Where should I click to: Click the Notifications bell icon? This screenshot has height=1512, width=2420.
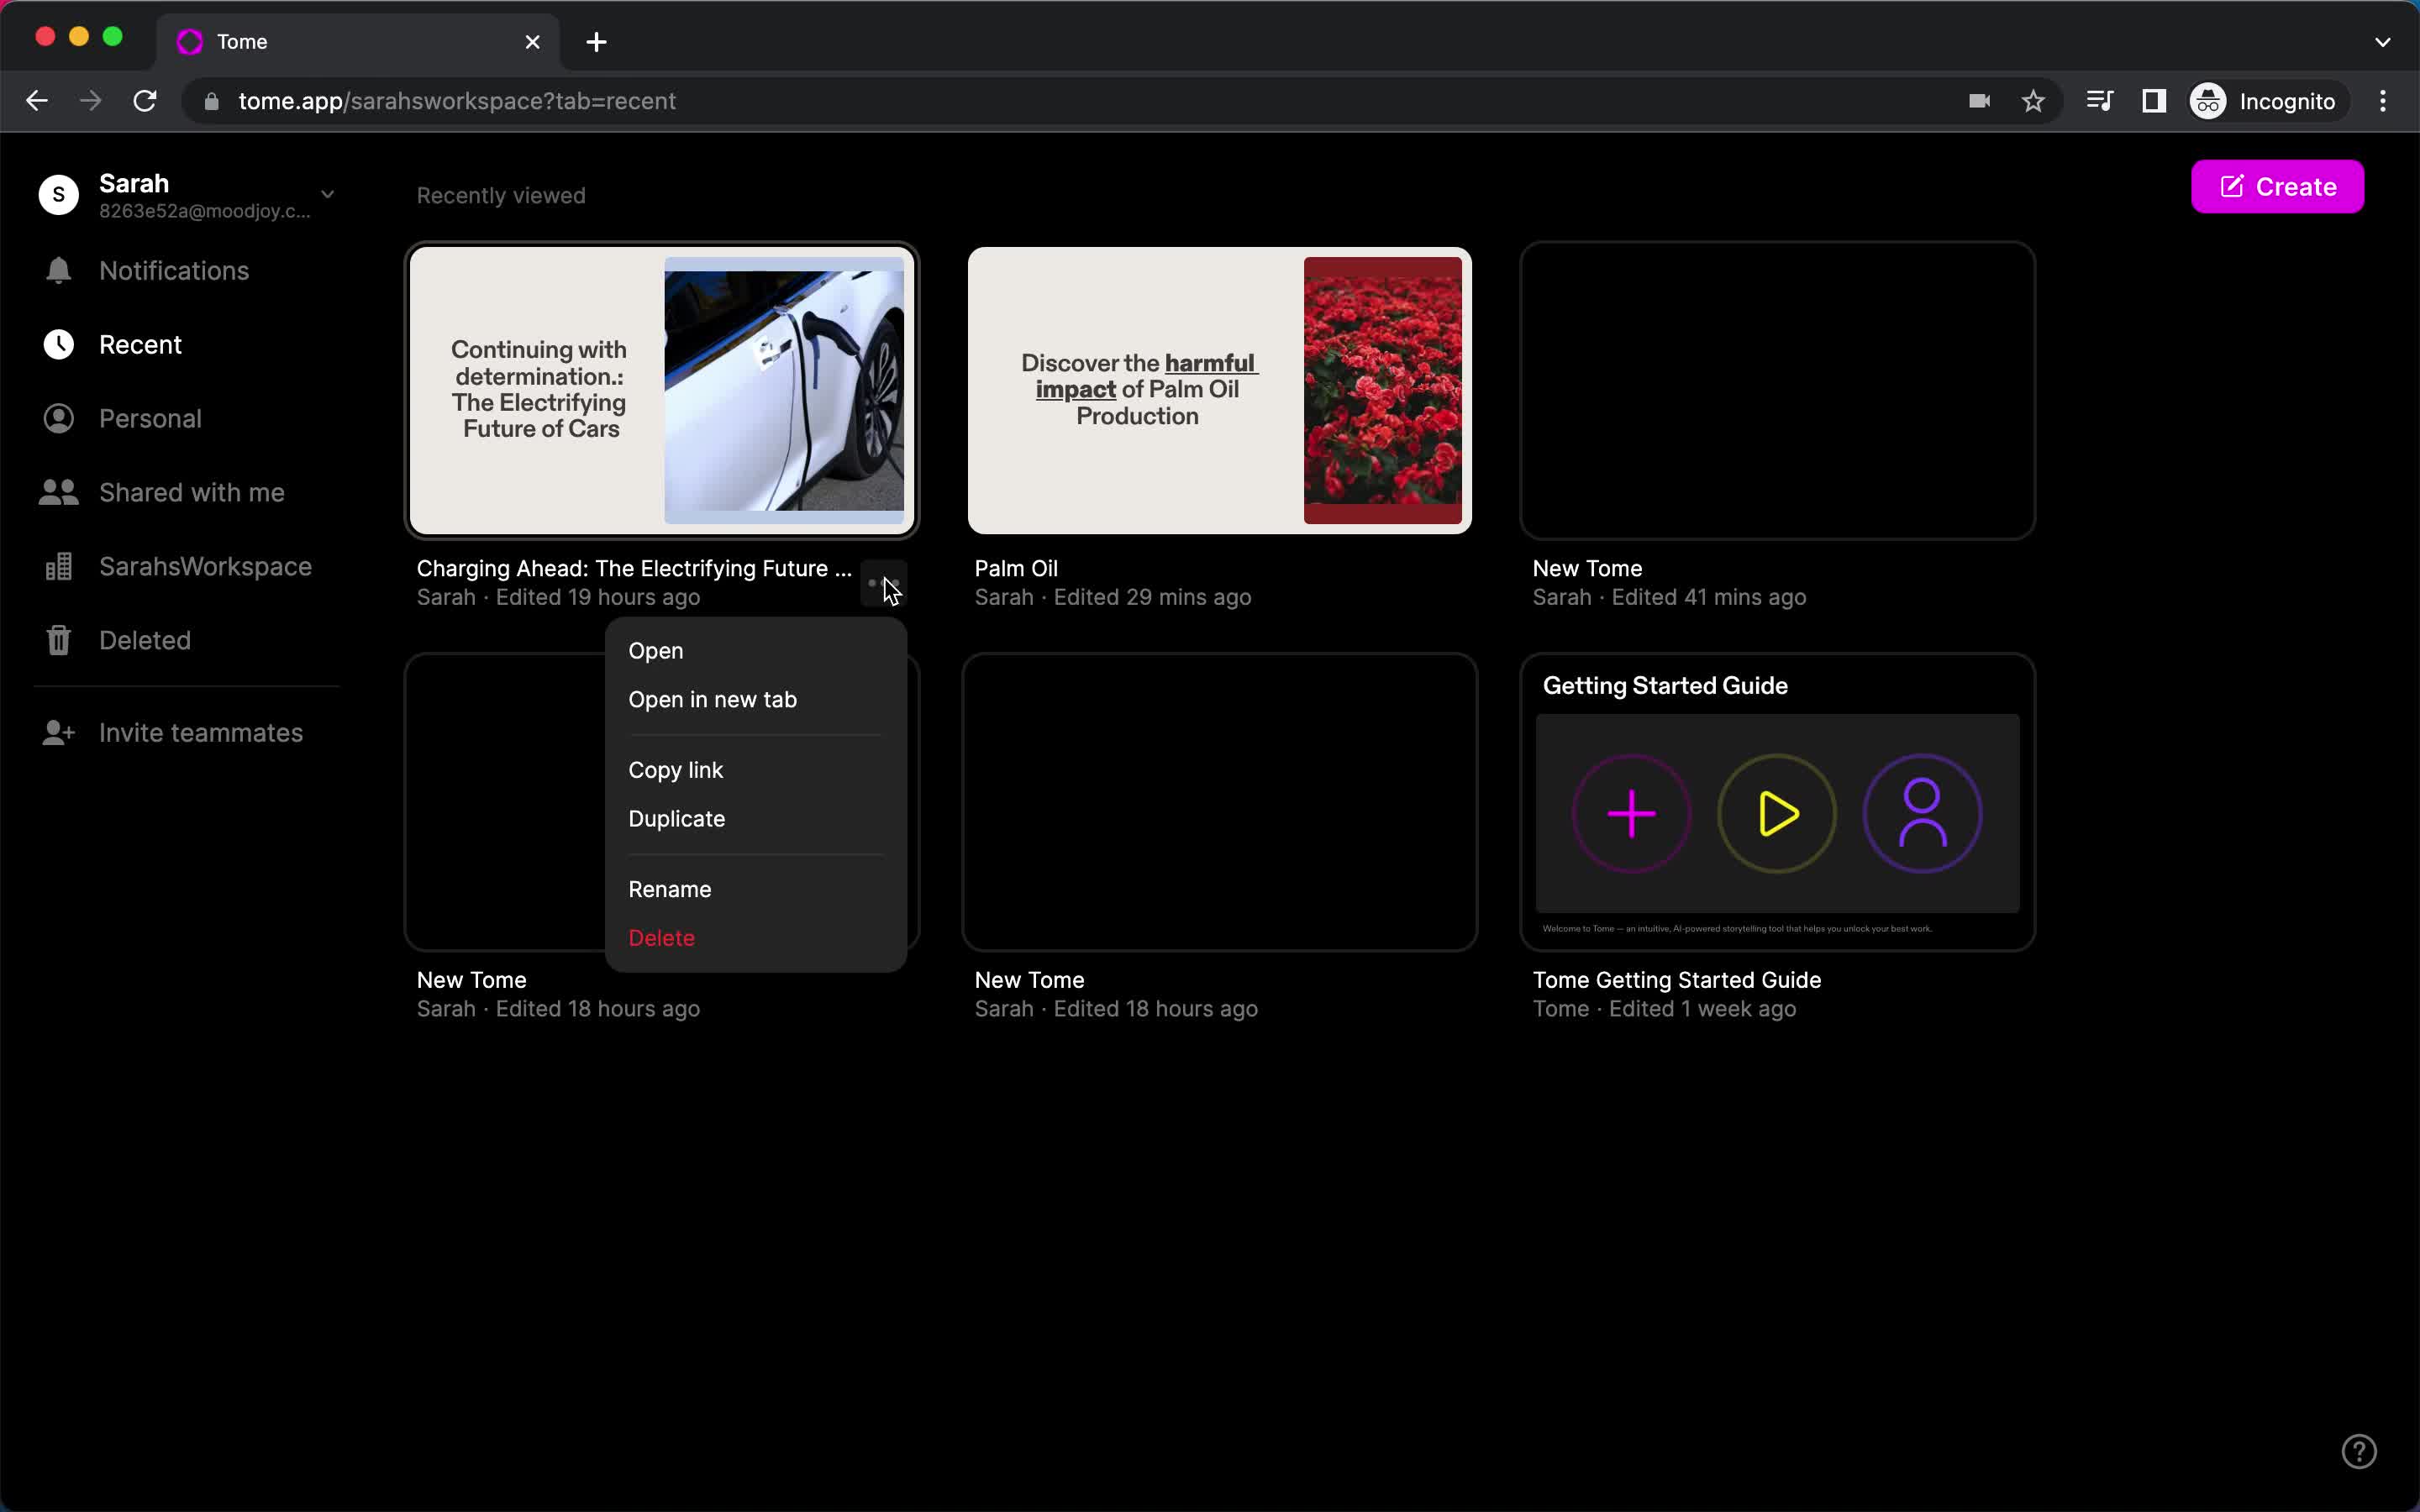58,271
